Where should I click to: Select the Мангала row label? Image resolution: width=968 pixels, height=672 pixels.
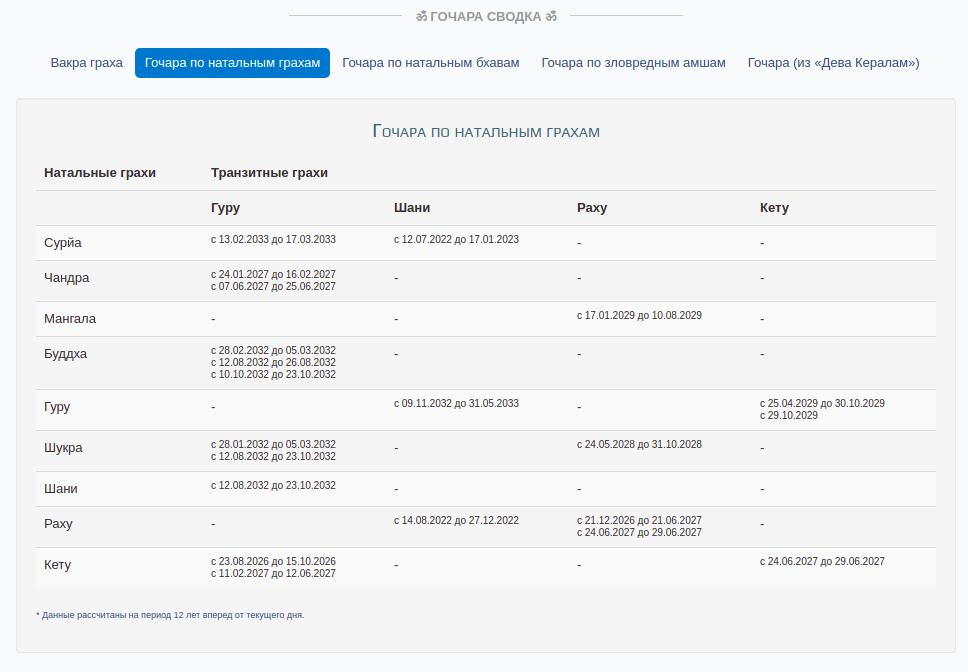pos(70,319)
